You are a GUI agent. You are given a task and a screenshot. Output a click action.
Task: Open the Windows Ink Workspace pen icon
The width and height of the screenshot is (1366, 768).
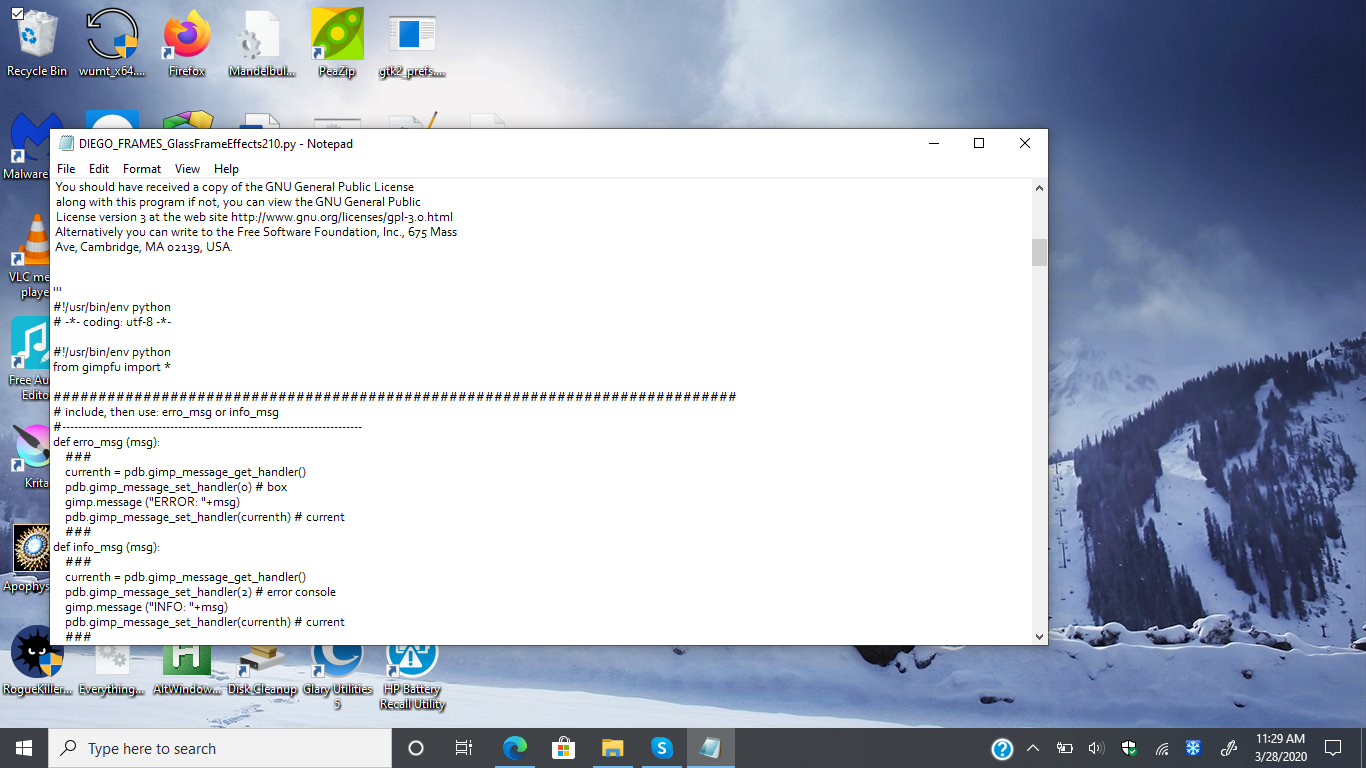click(x=1230, y=748)
